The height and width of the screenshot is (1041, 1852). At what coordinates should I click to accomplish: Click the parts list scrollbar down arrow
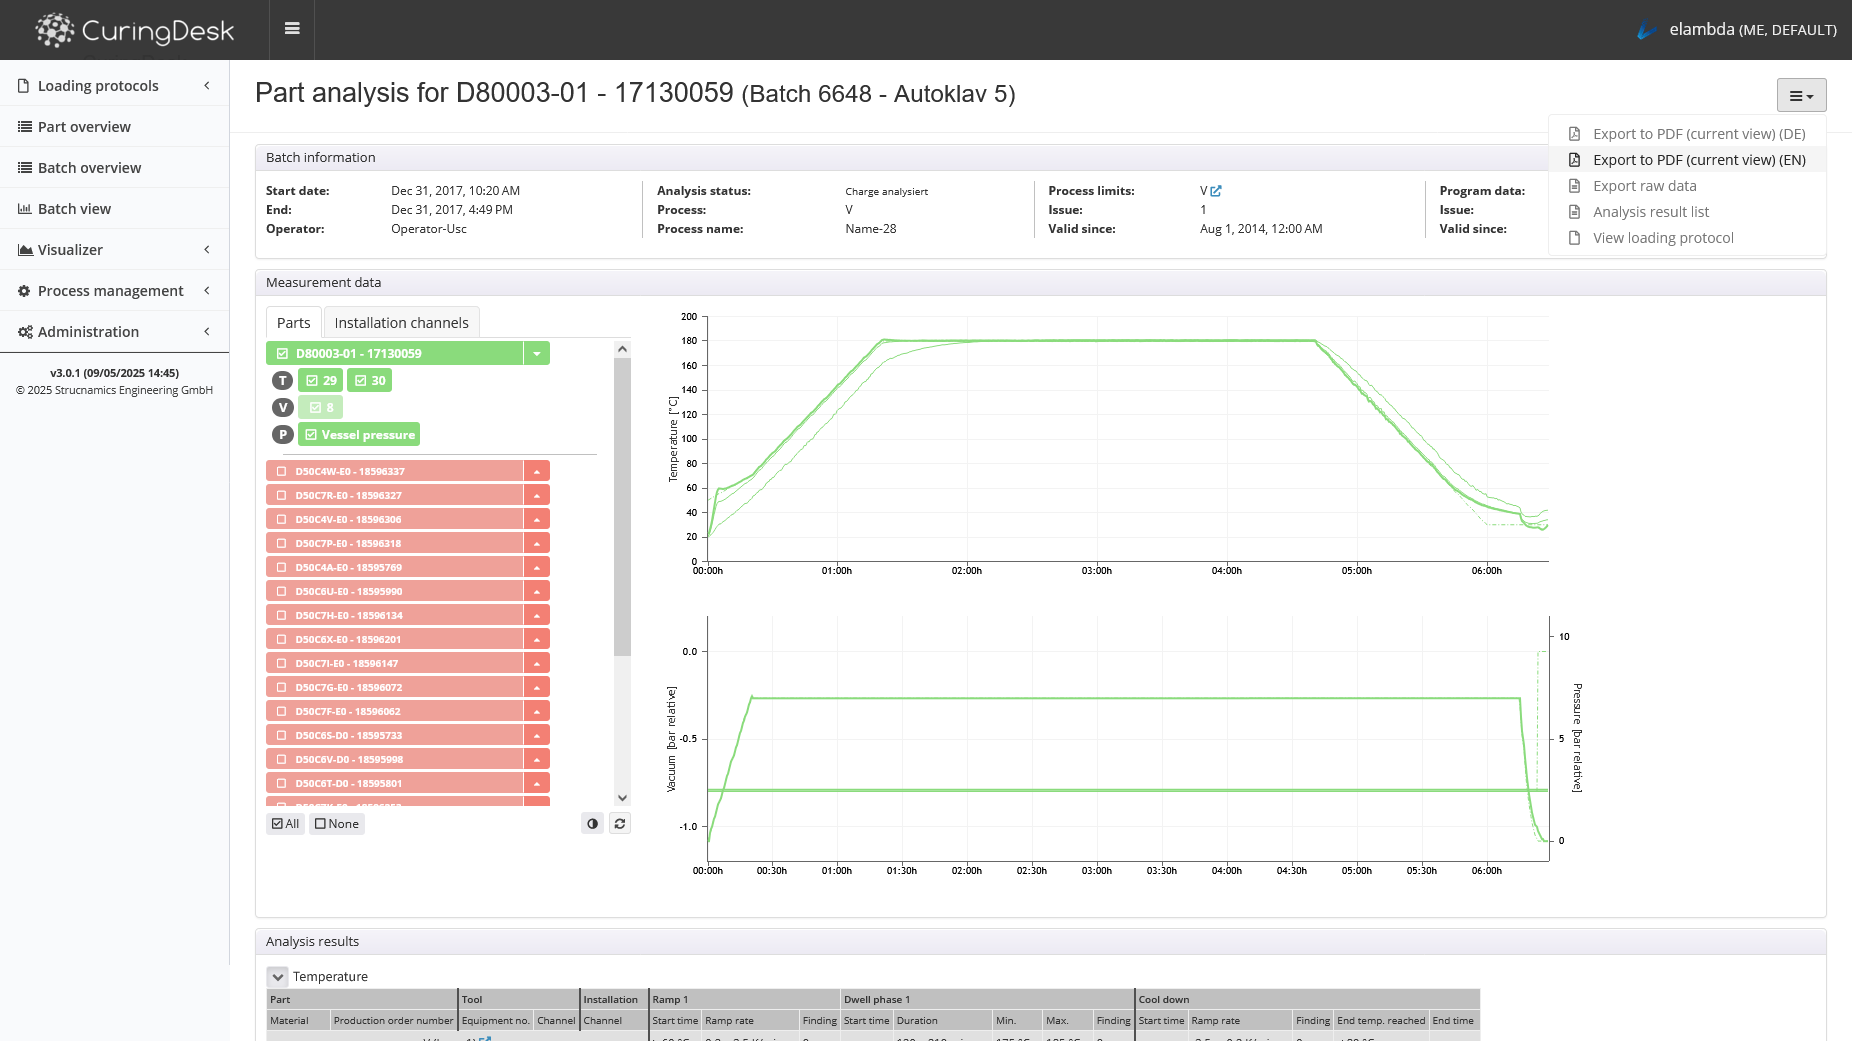622,798
